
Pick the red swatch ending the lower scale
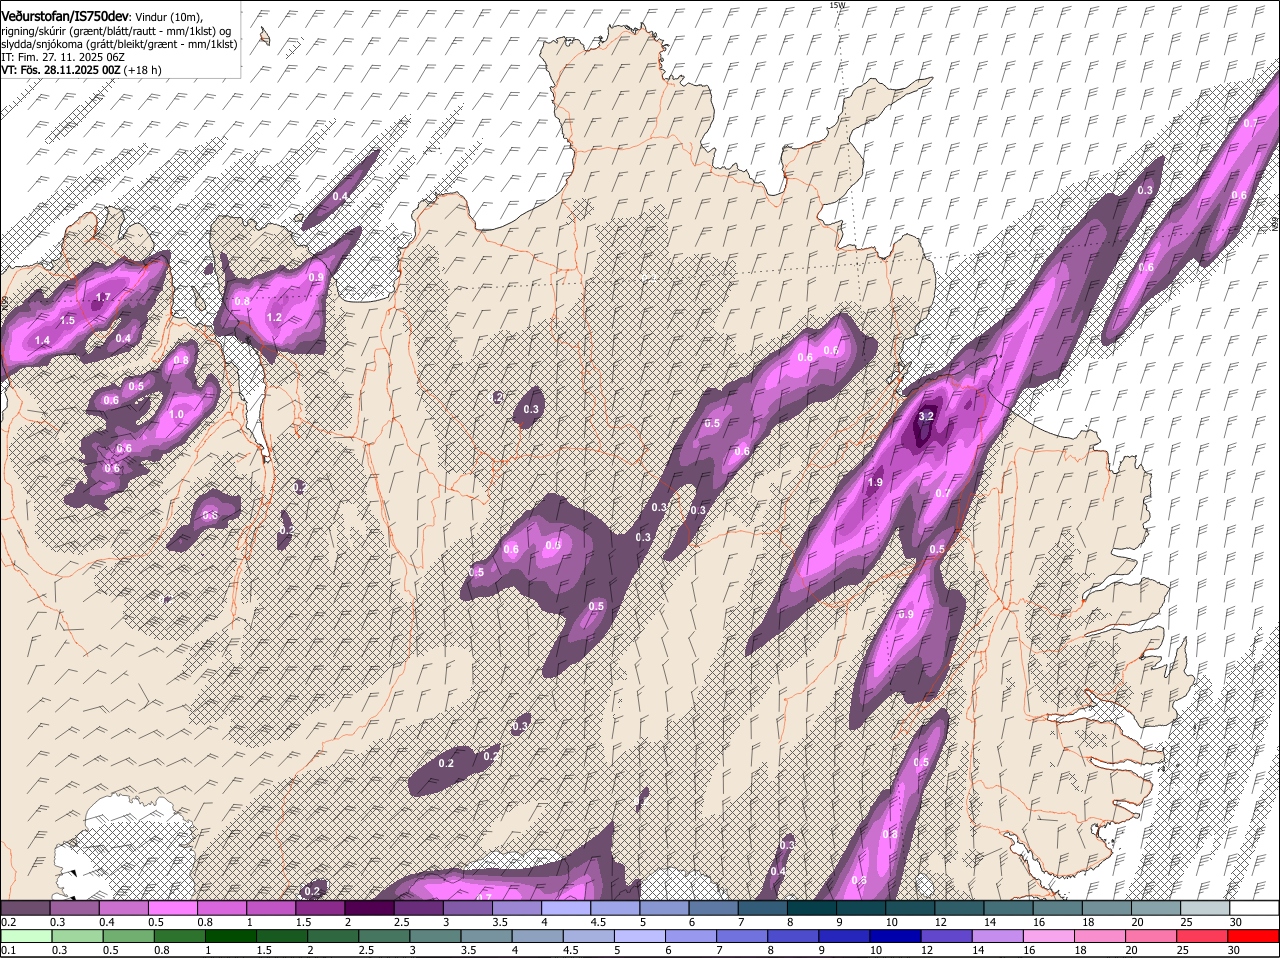pos(1254,936)
